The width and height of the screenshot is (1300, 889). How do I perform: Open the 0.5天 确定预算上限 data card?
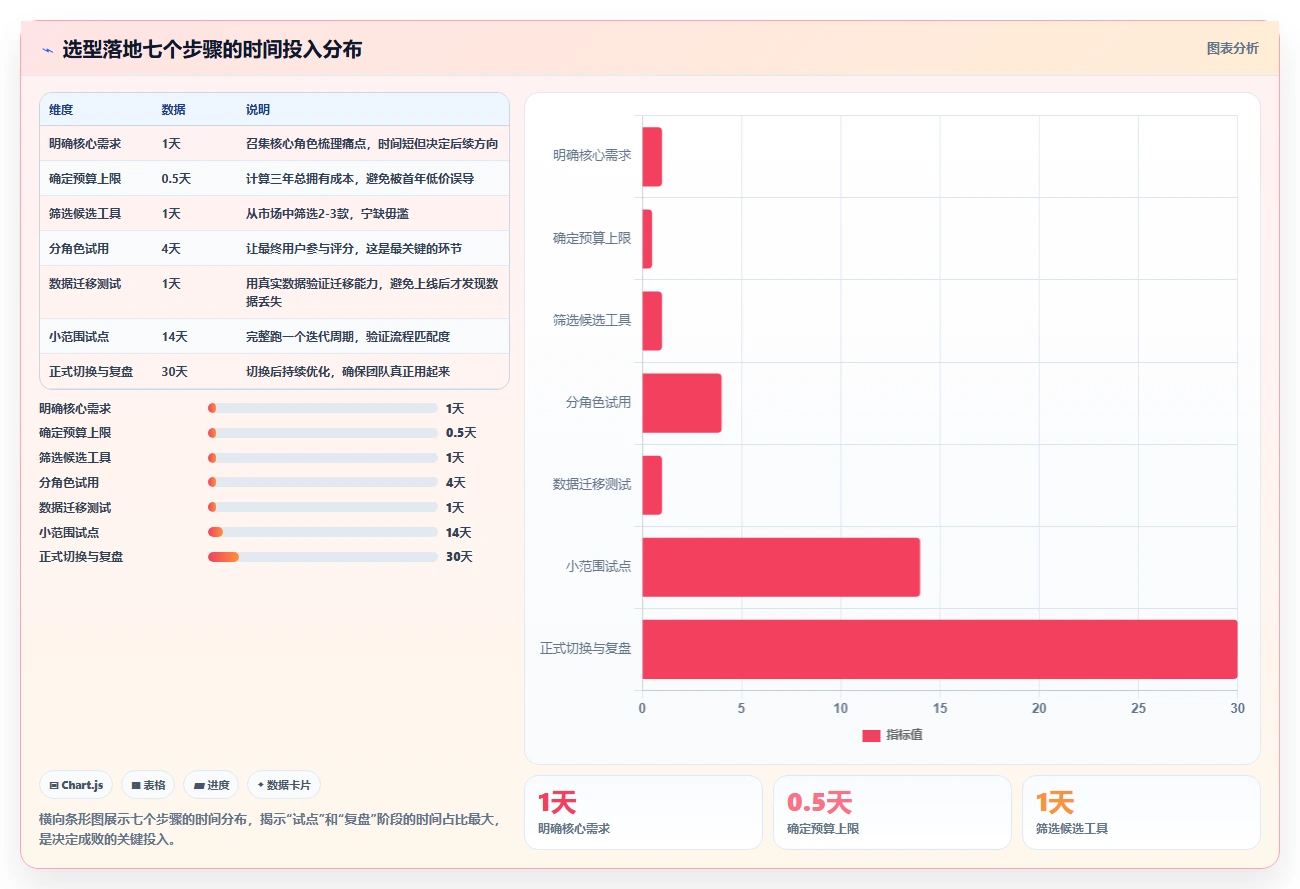[x=892, y=812]
